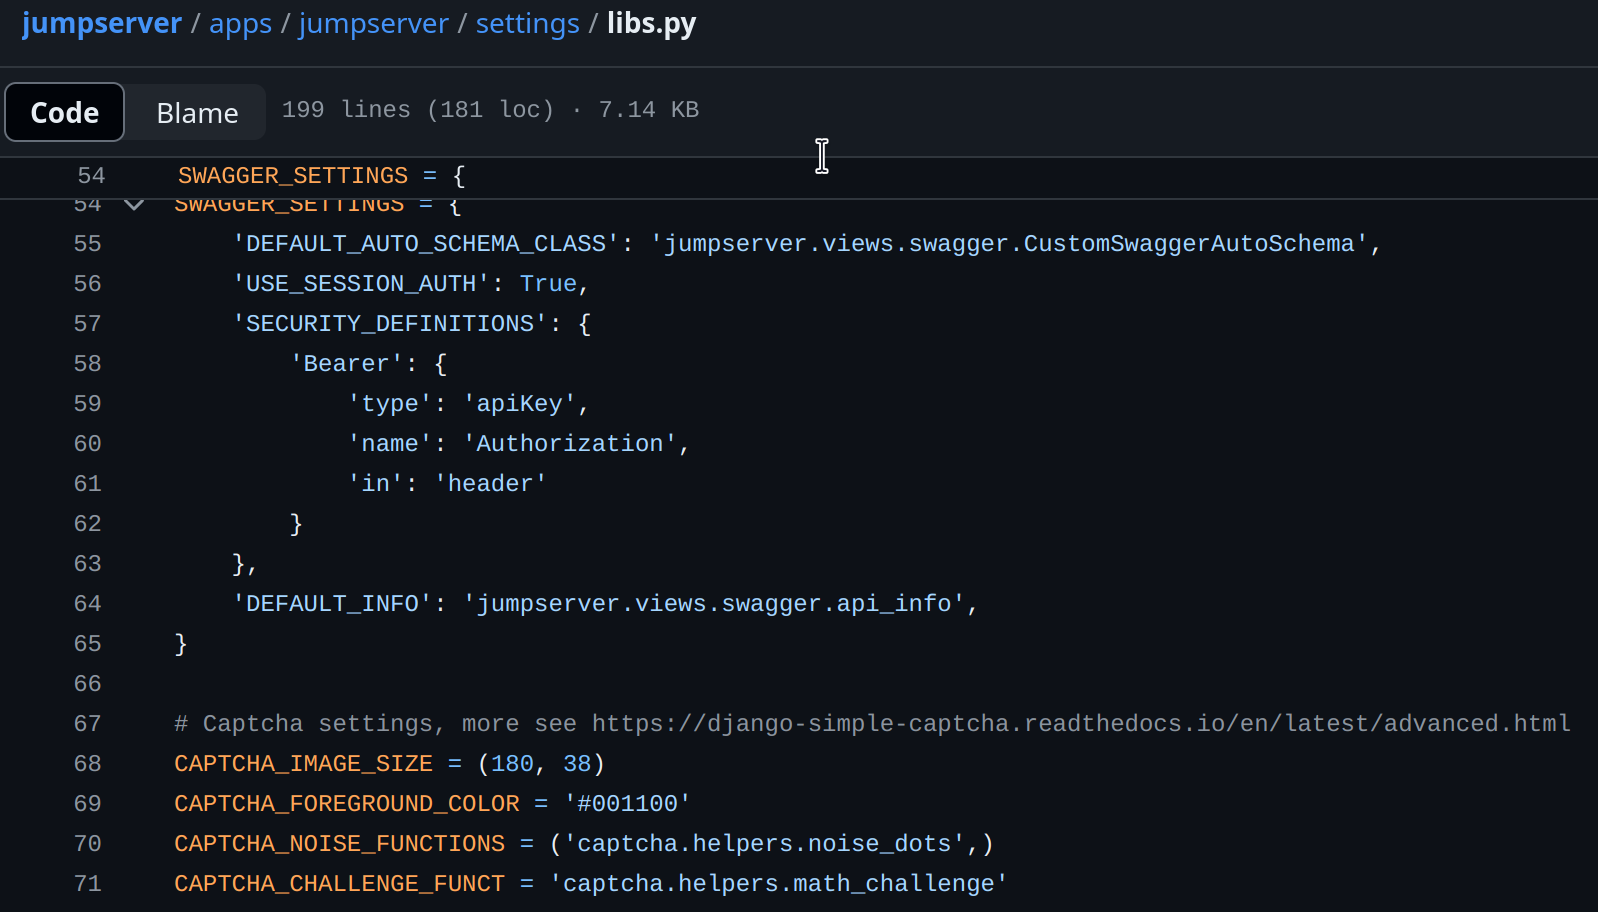The width and height of the screenshot is (1598, 912).
Task: Click the CAPTCHA_FOREGROUND_COLOR variable name
Action: (347, 804)
